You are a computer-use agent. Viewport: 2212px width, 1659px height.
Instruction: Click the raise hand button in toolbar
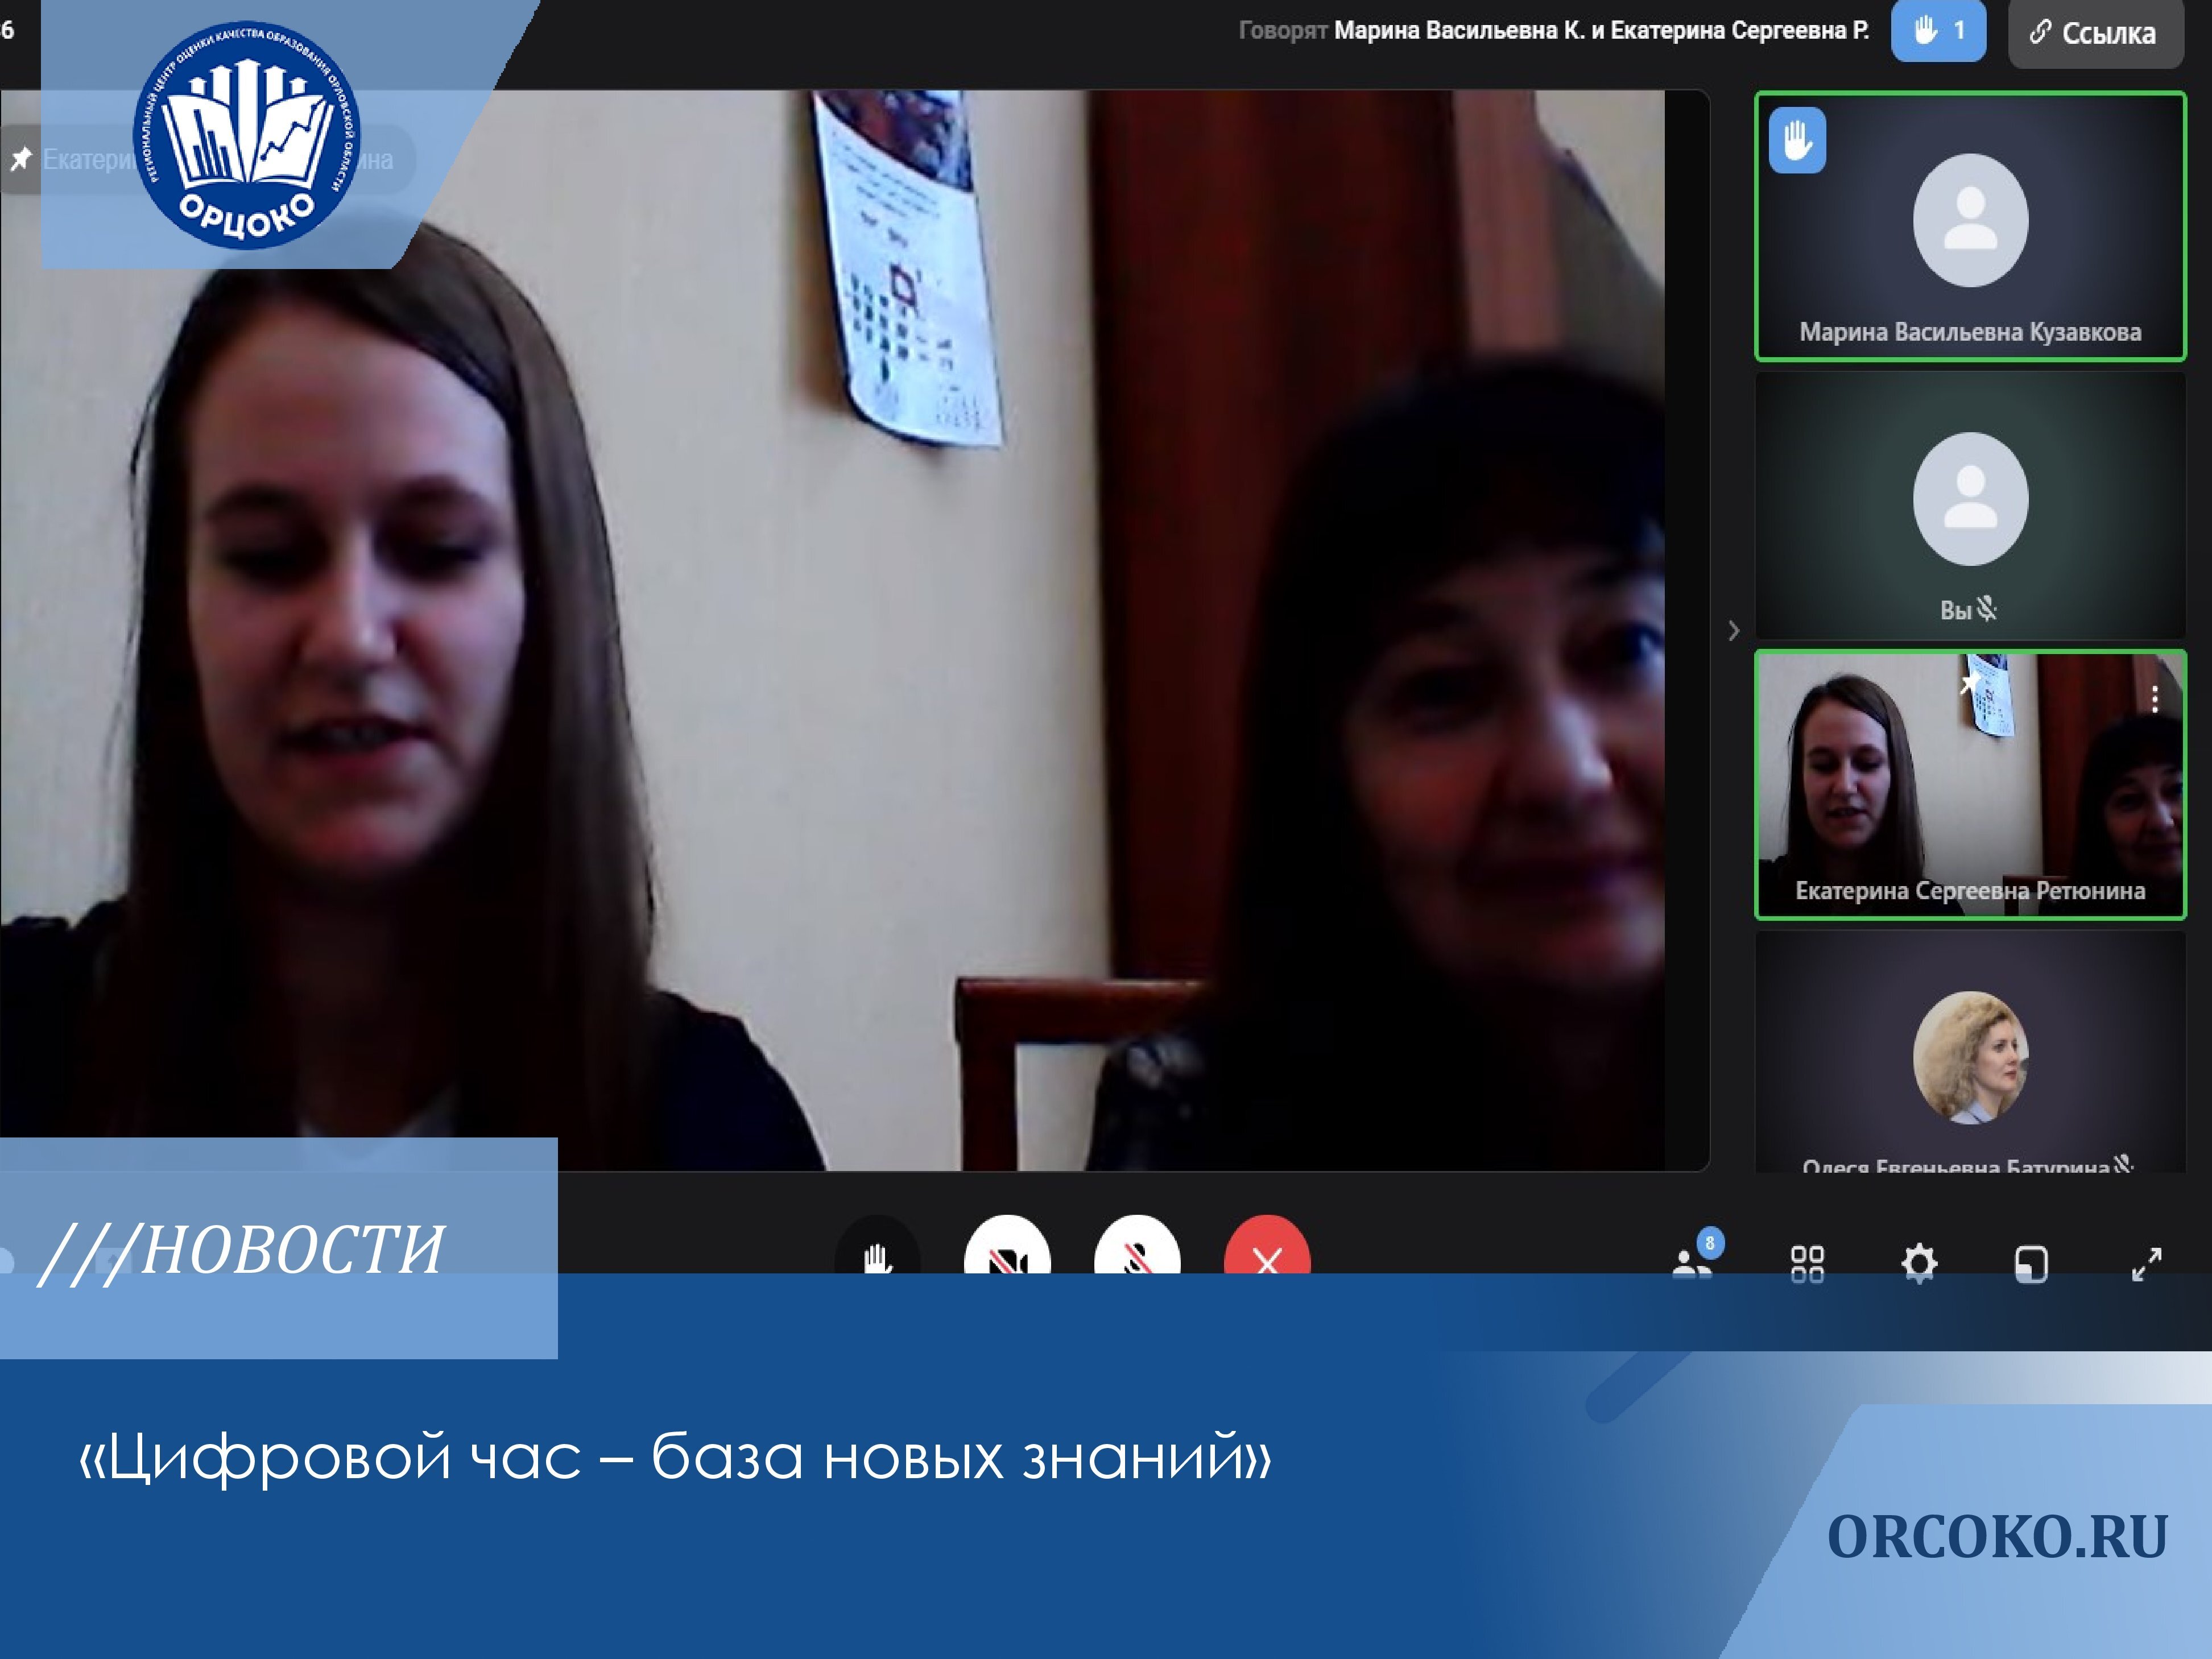(x=877, y=1252)
